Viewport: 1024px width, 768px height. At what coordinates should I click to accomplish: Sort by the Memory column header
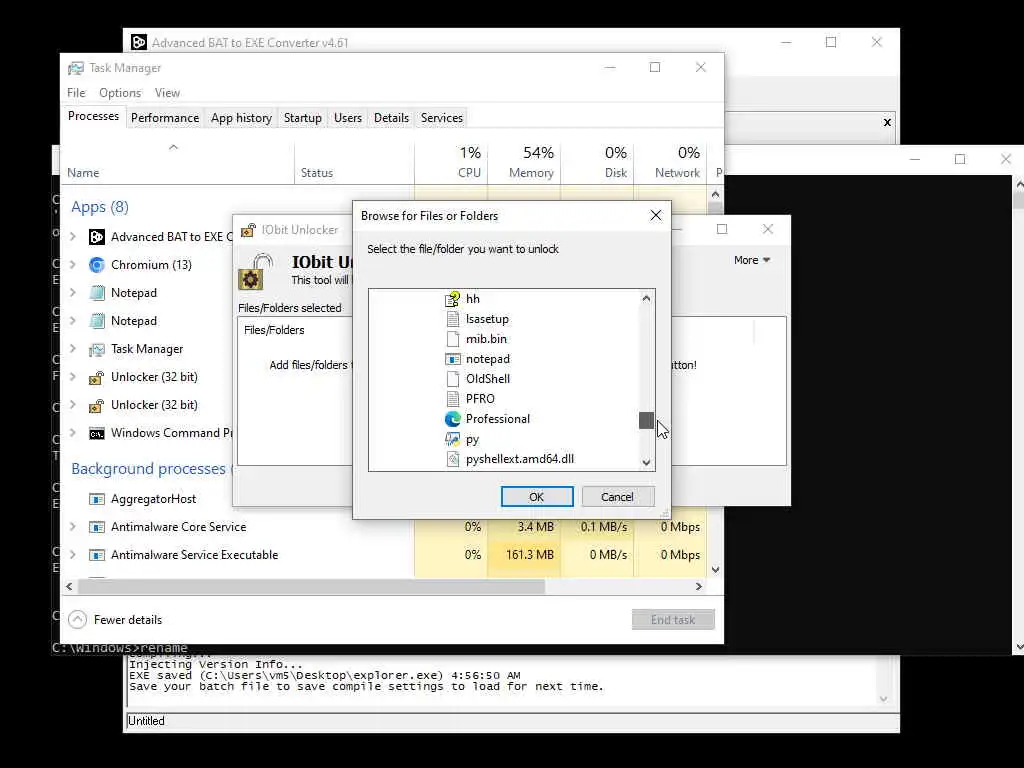(524, 162)
